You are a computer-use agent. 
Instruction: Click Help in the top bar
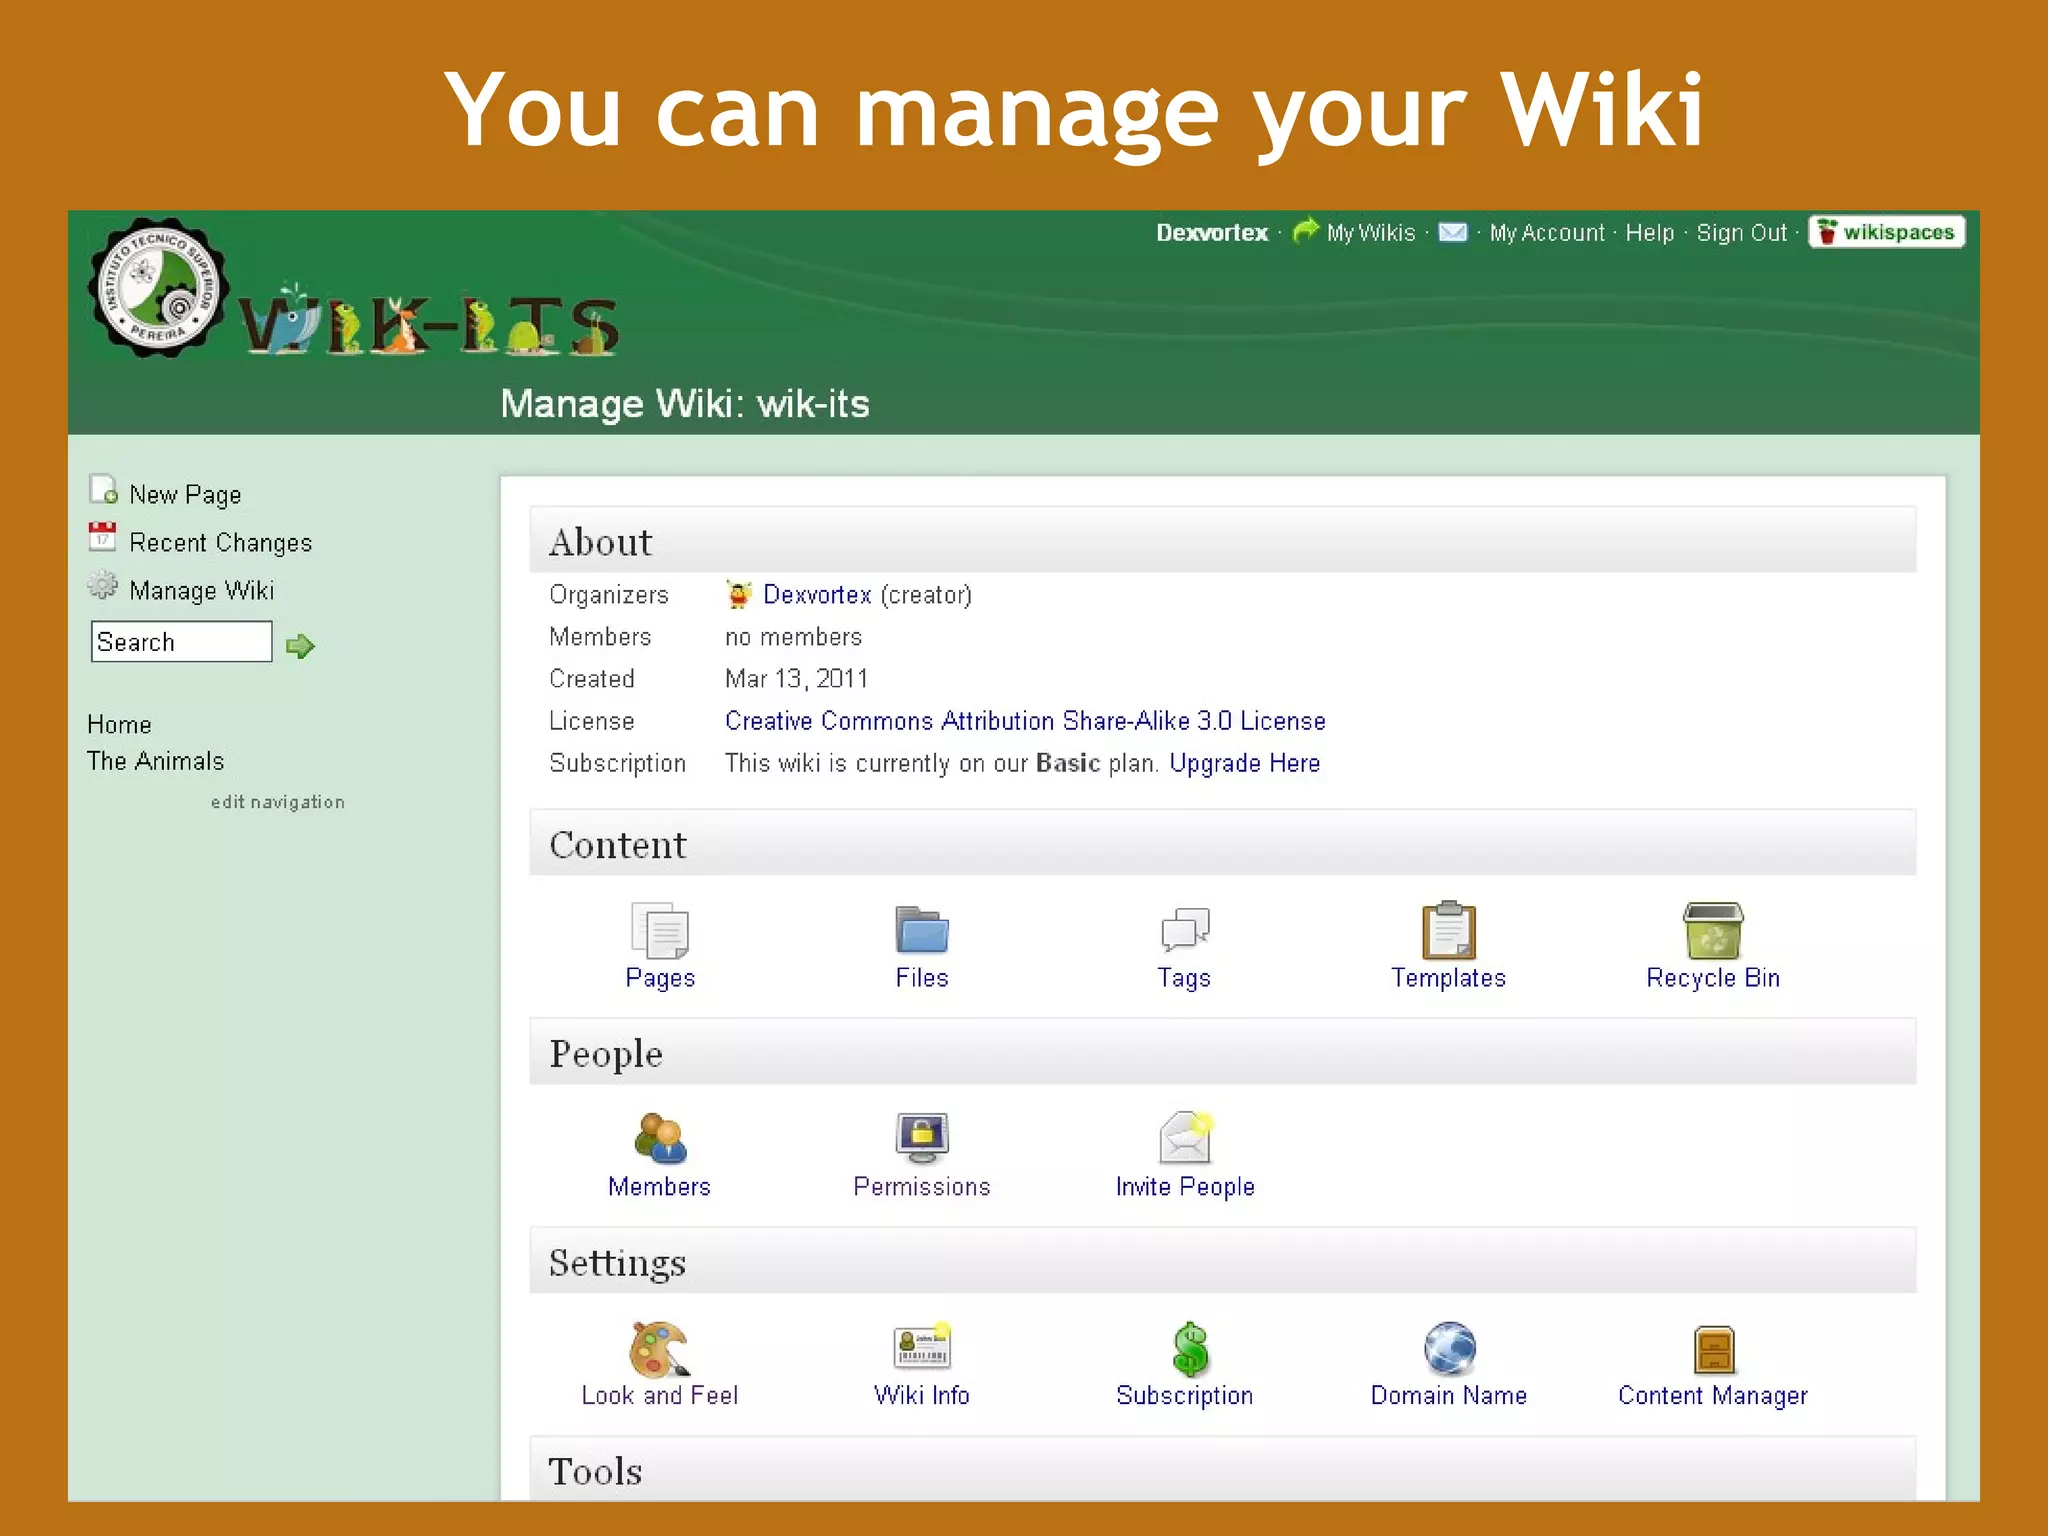pos(1649,233)
